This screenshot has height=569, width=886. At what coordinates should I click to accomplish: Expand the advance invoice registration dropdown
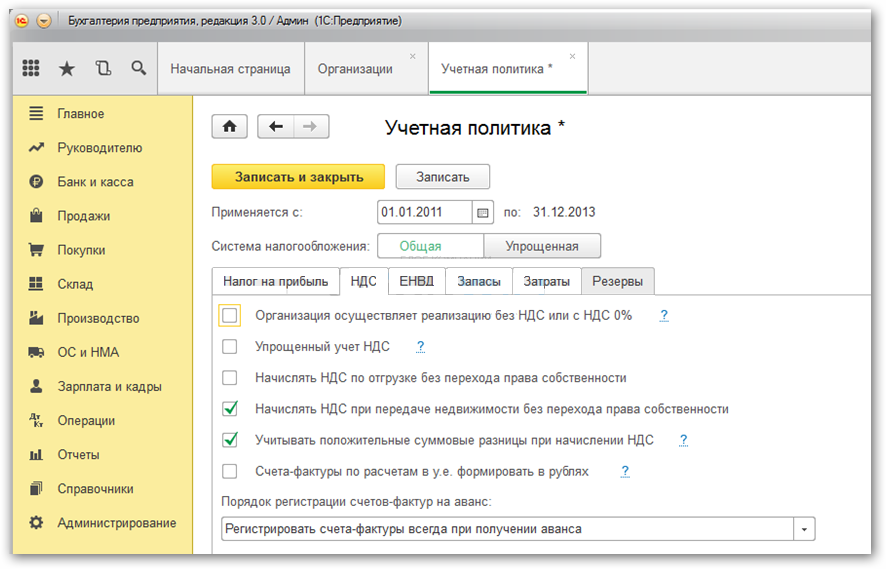click(x=805, y=529)
